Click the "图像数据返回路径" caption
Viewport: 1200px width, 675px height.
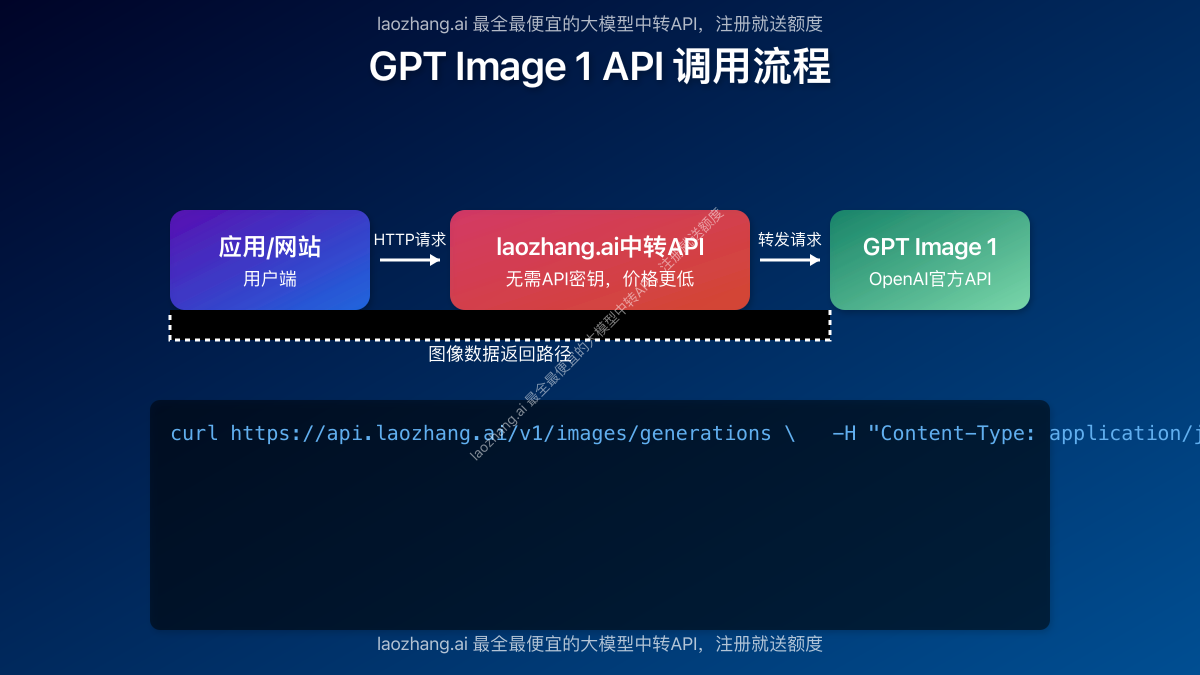[500, 354]
